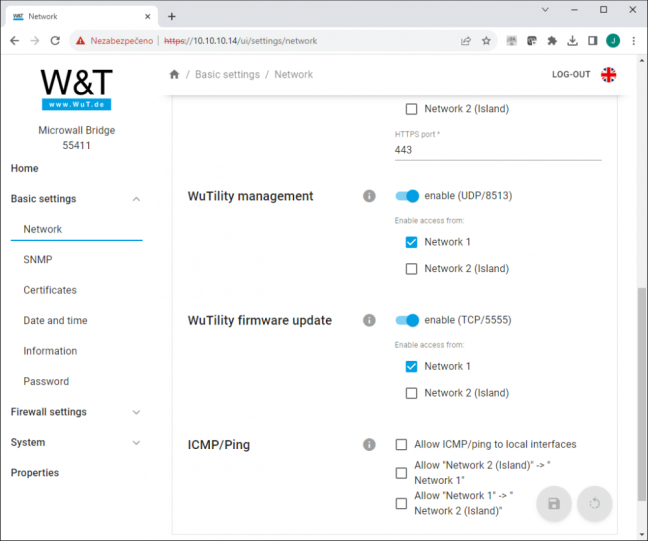
Task: Click the HTTPS port input field
Action: tap(498, 150)
